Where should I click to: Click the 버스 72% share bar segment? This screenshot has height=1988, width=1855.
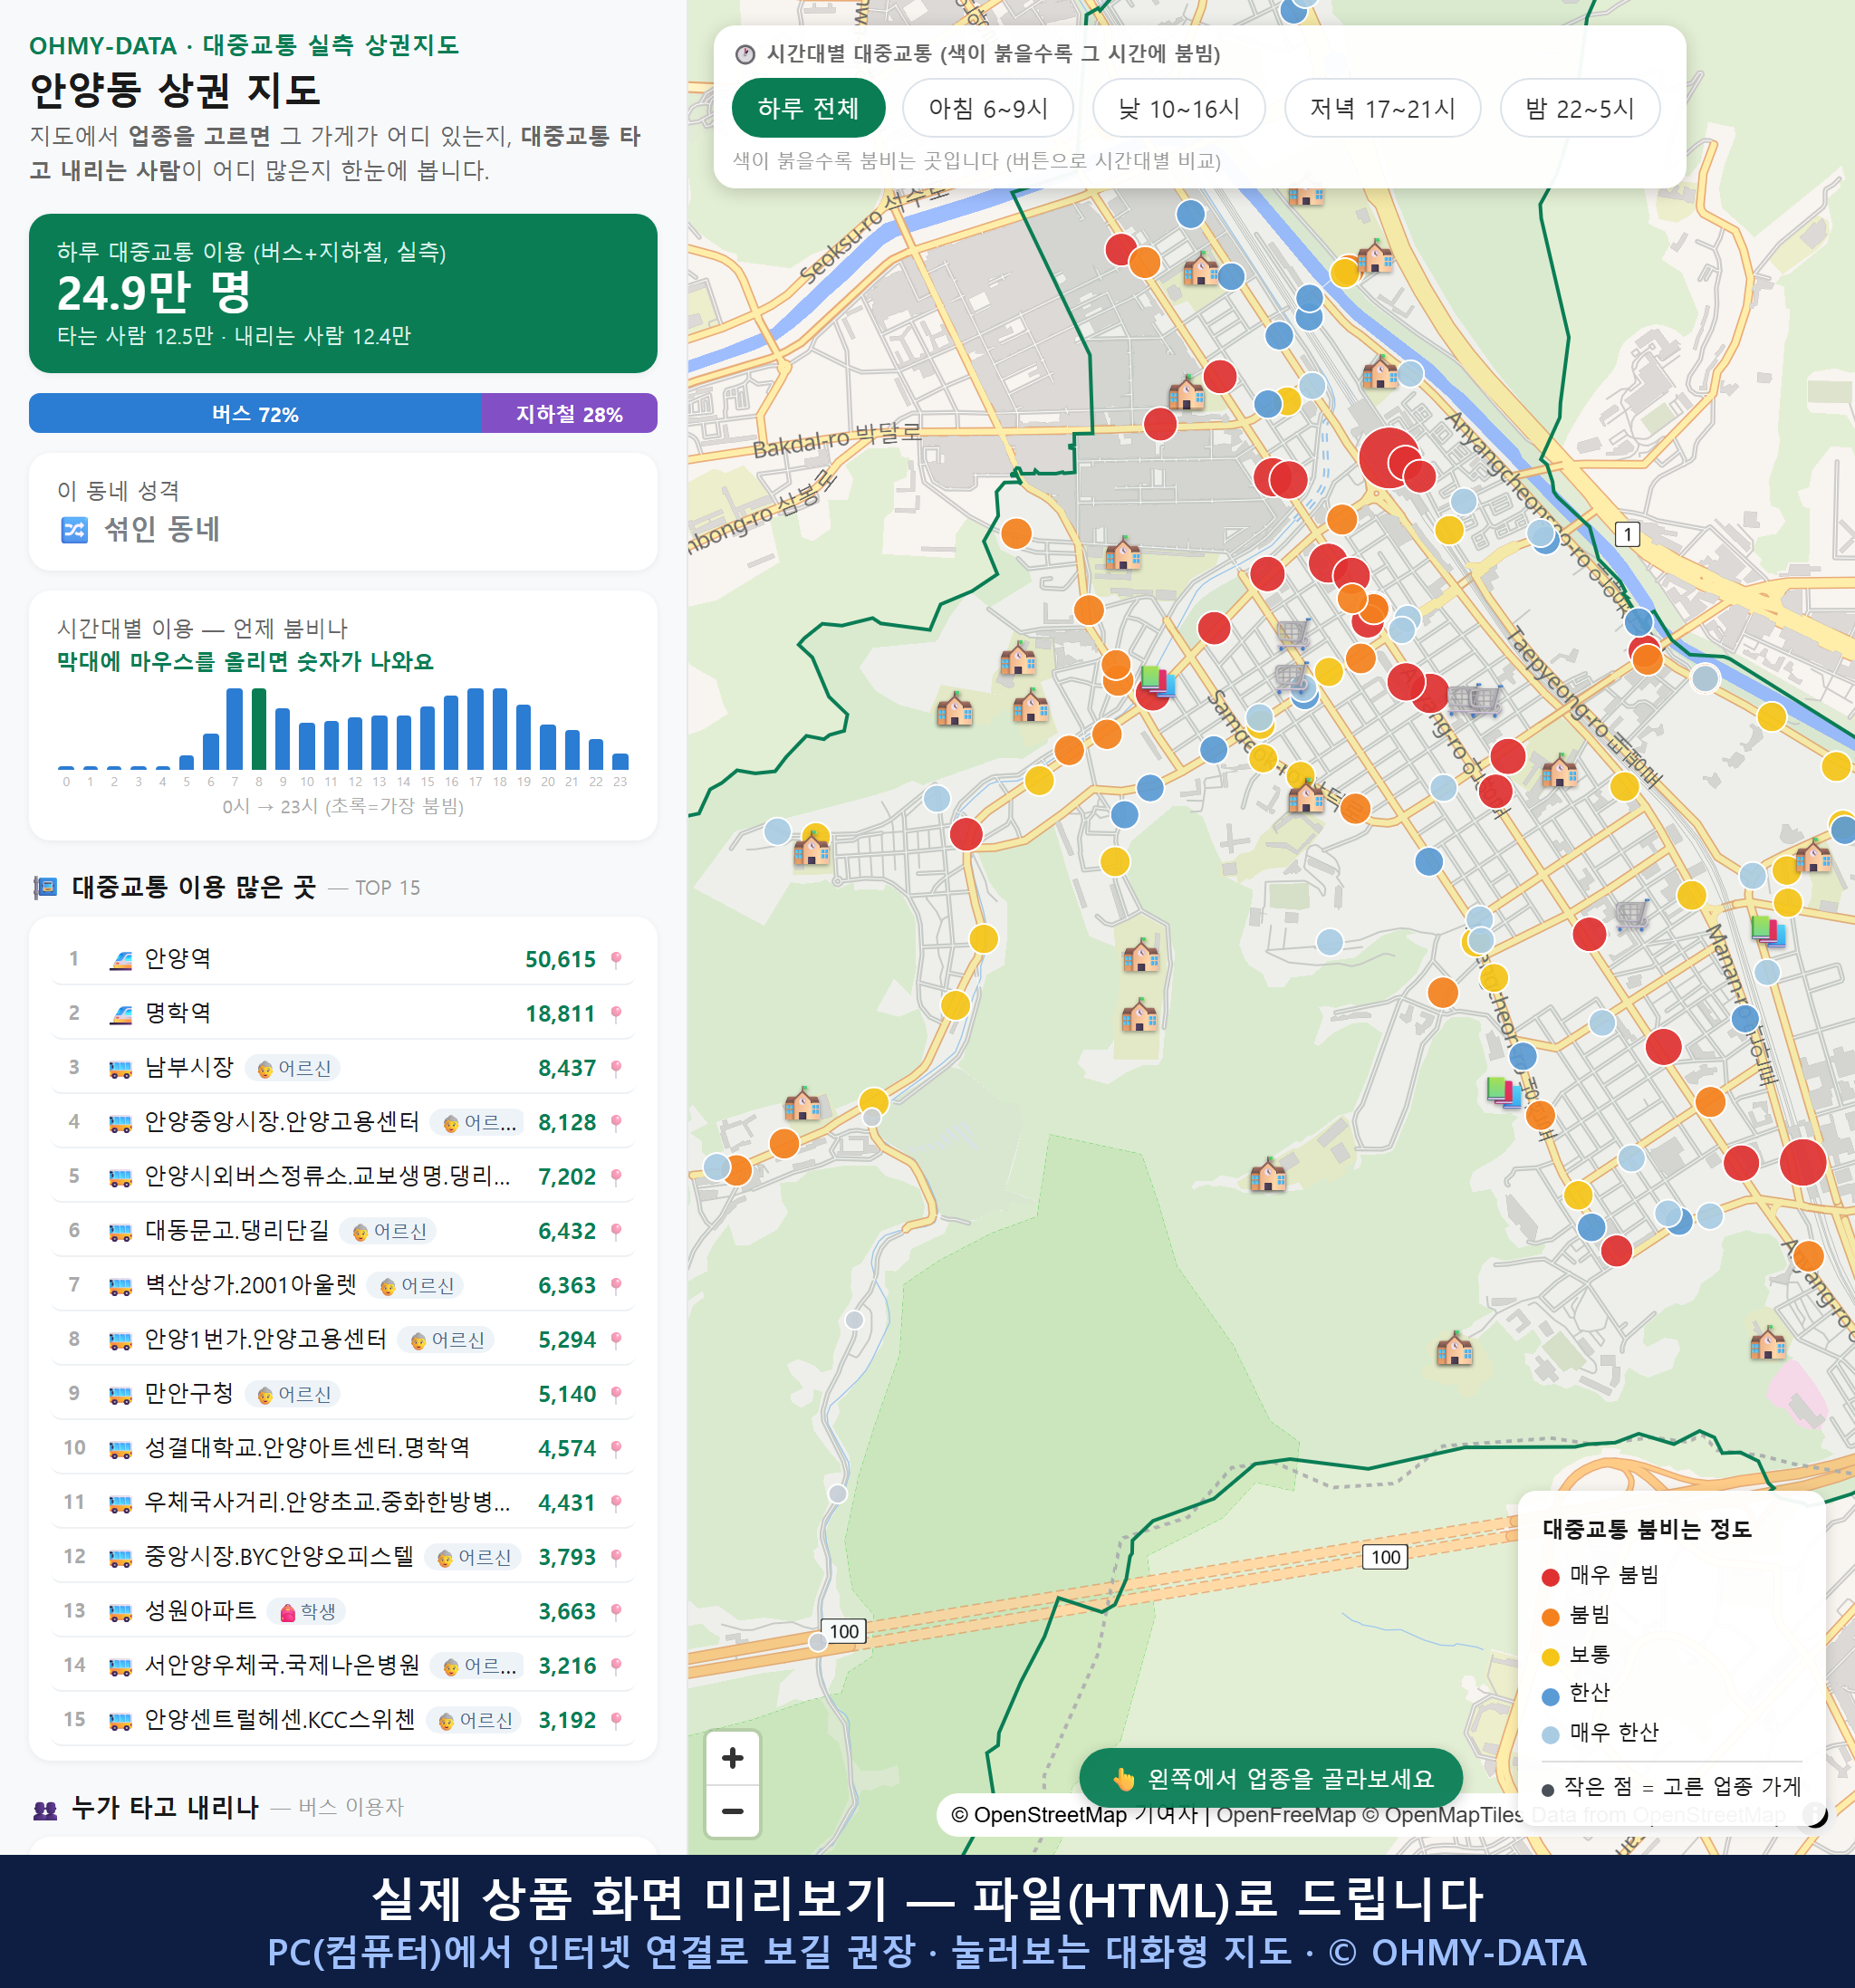pyautogui.click(x=255, y=413)
